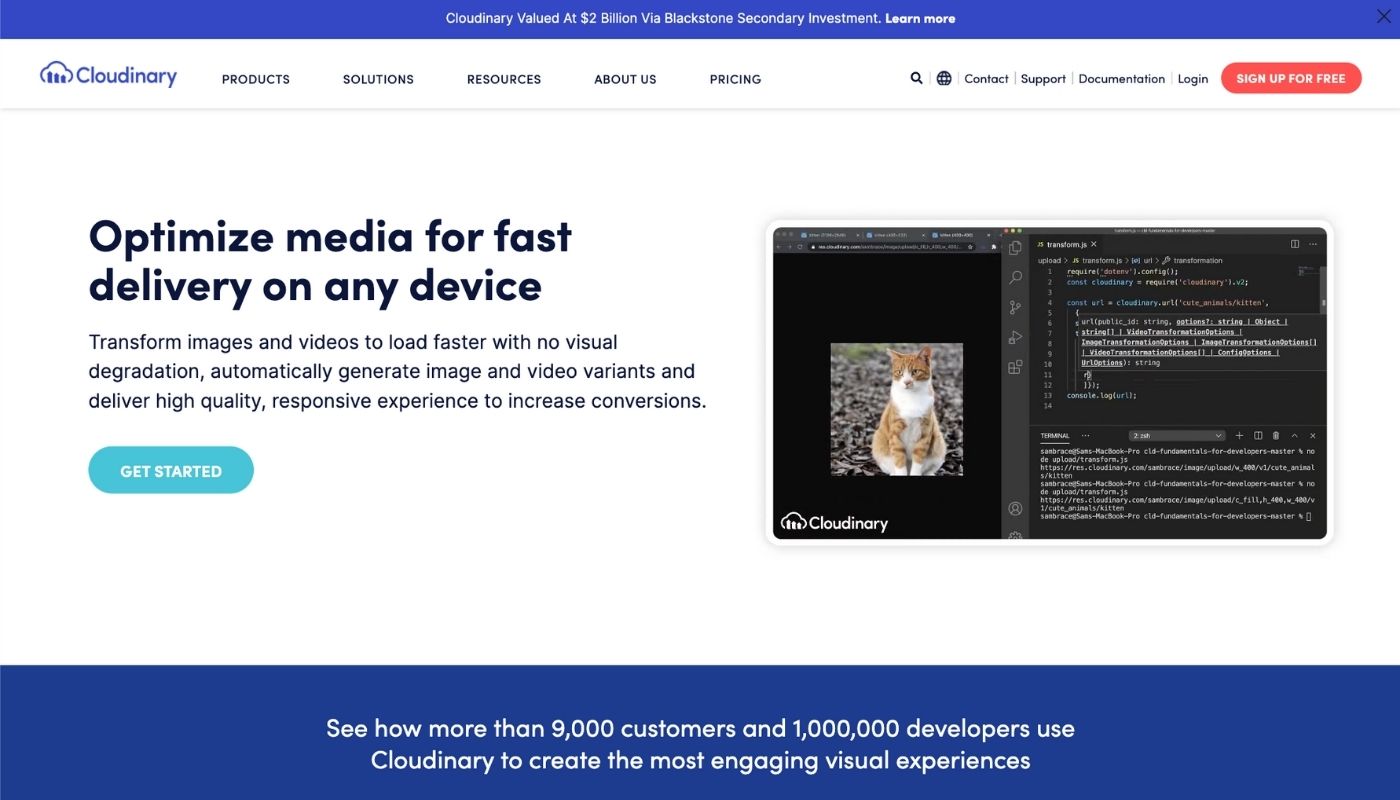
Task: Click 'Cloudinary Valued At $2 Billion' banner text
Action: click(x=663, y=18)
